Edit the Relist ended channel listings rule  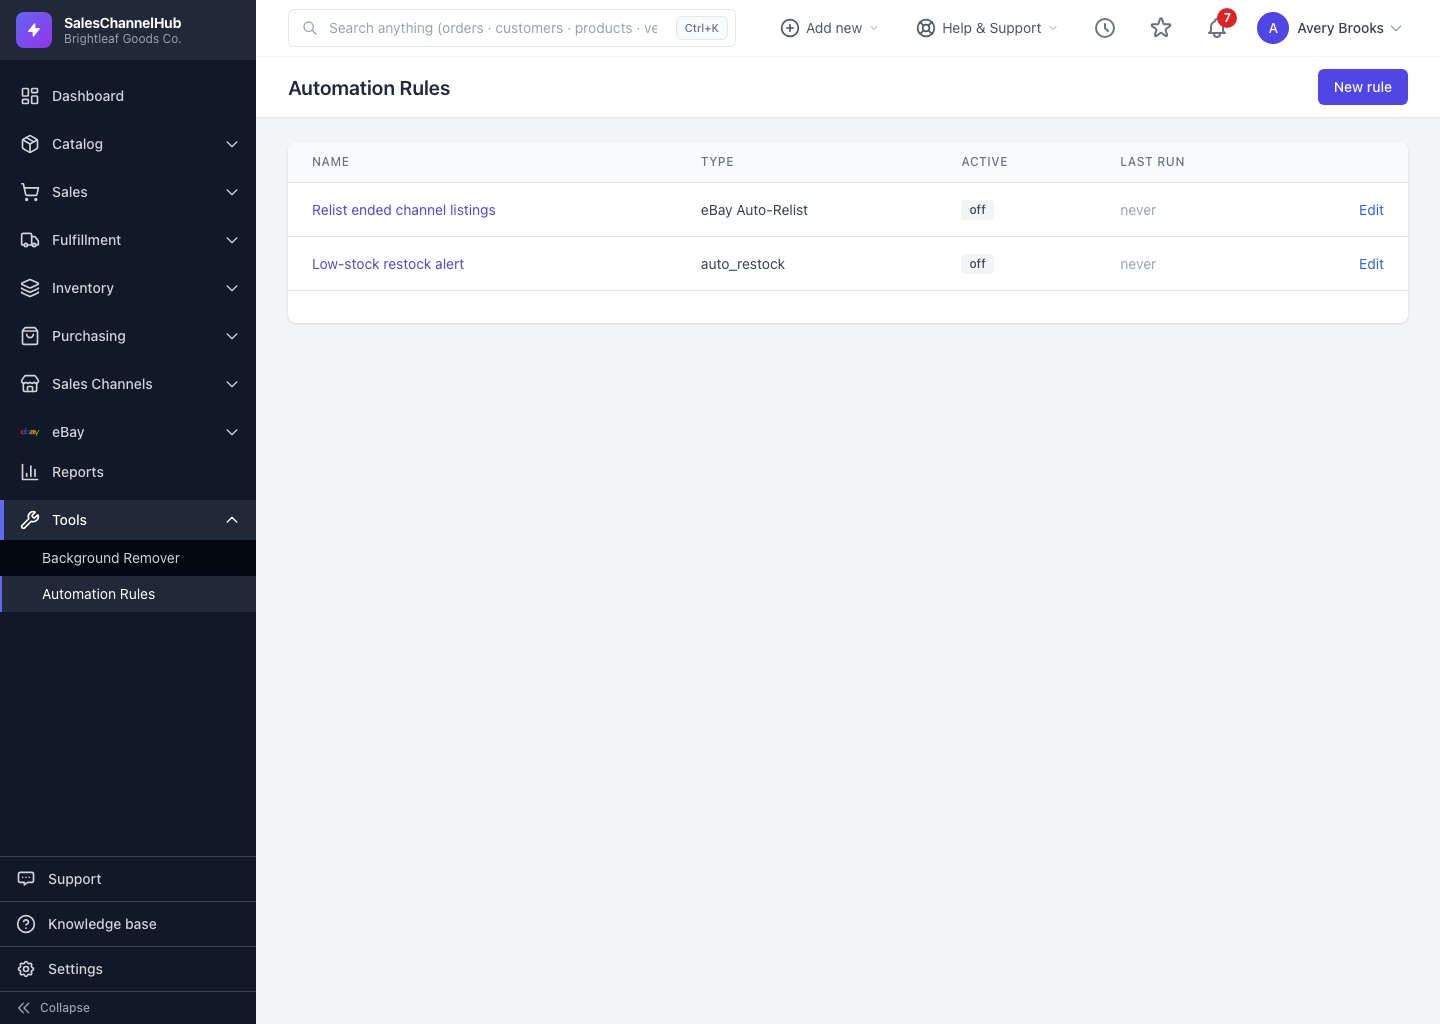[1371, 210]
